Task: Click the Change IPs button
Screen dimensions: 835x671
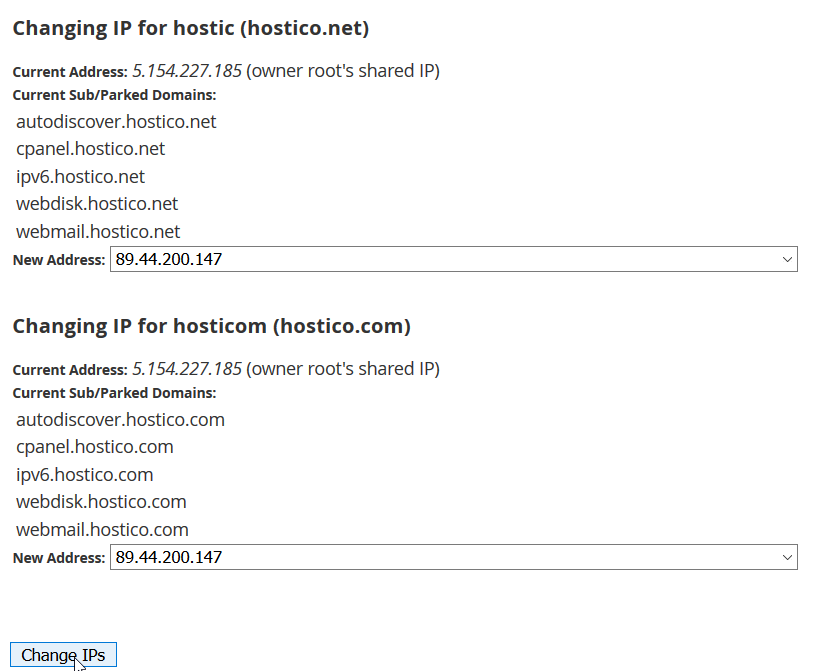Action: (x=63, y=655)
